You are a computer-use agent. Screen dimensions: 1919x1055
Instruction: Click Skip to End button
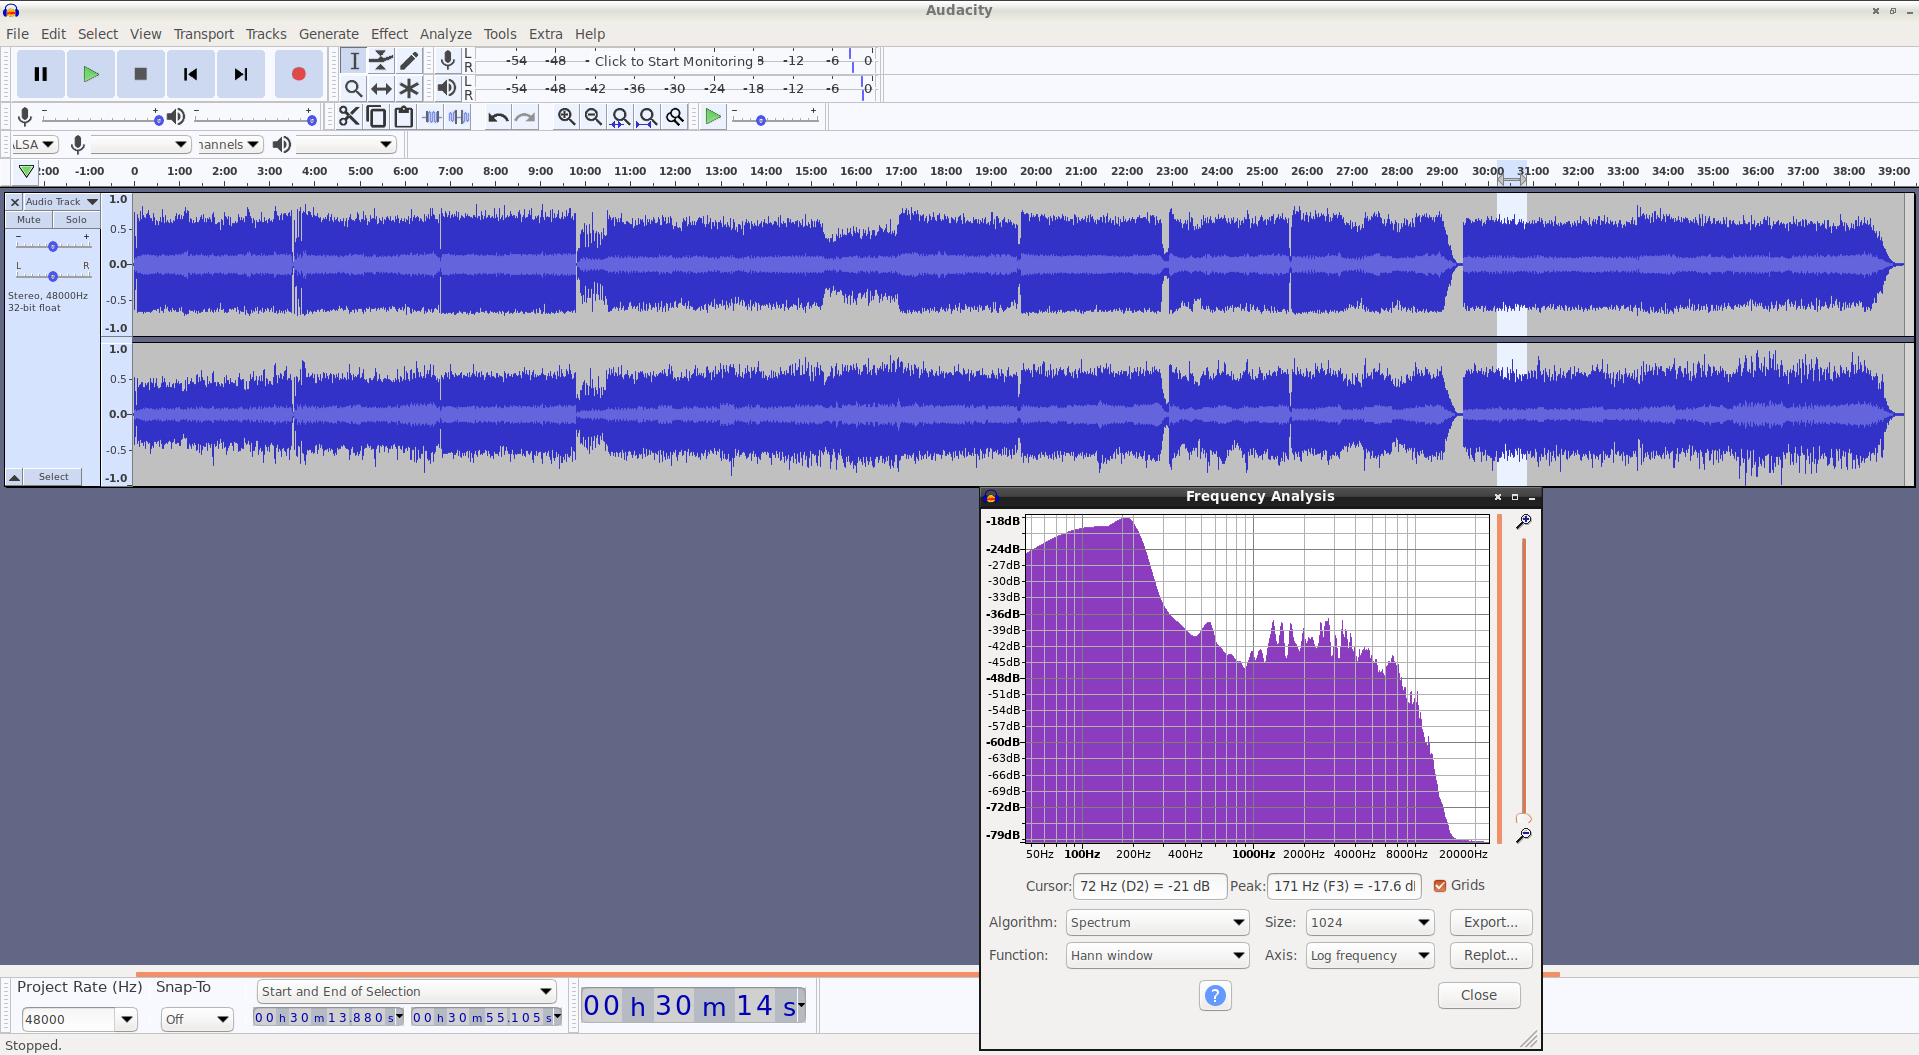tap(240, 74)
